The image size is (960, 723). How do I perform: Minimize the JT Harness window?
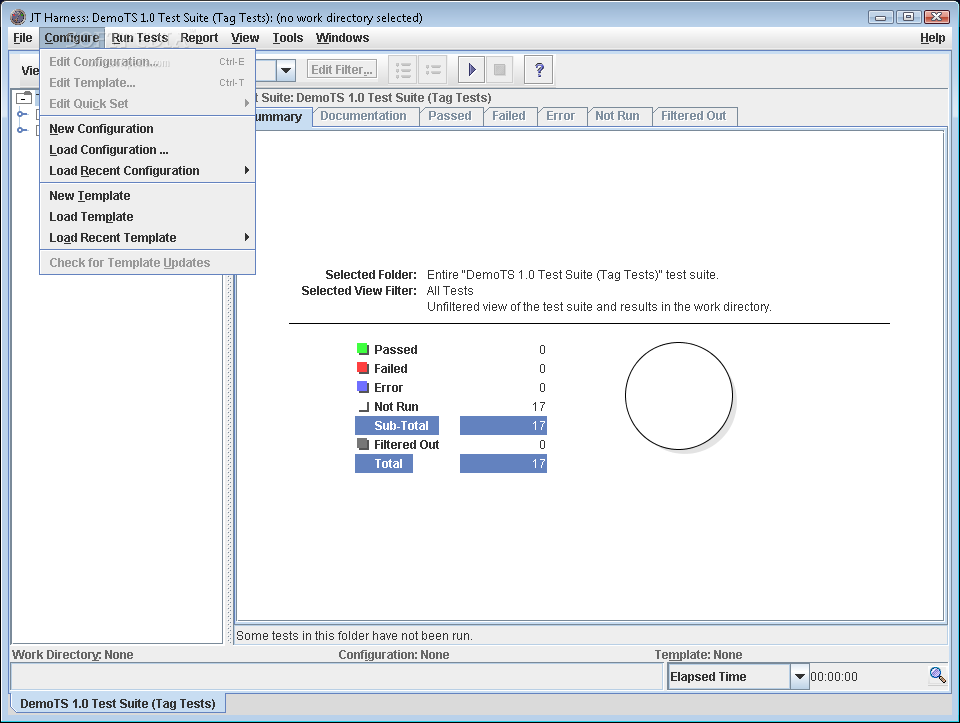(880, 17)
